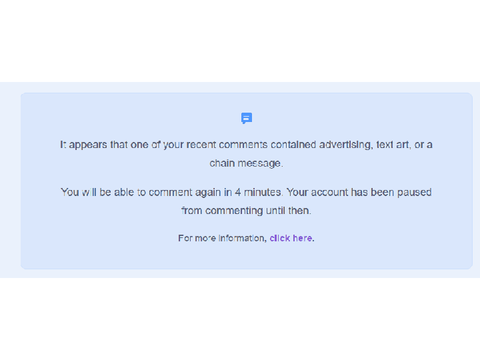Click "from commenting until then." line

[x=246, y=211]
